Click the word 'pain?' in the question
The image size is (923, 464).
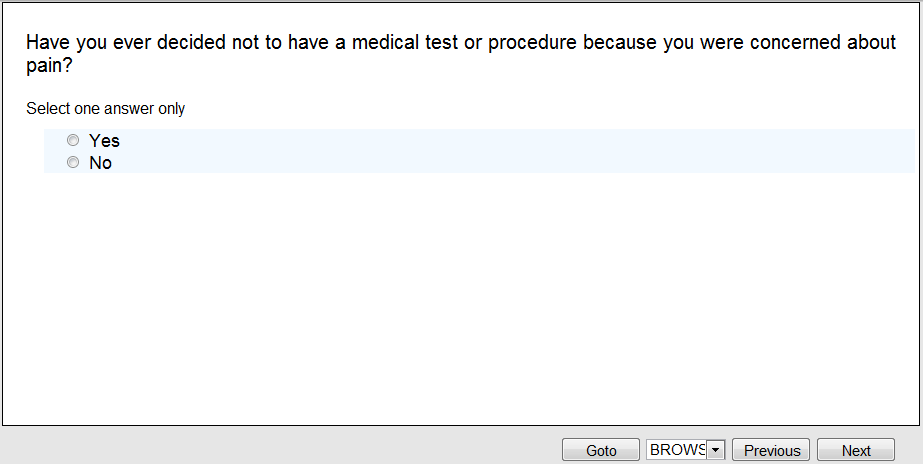(48, 66)
